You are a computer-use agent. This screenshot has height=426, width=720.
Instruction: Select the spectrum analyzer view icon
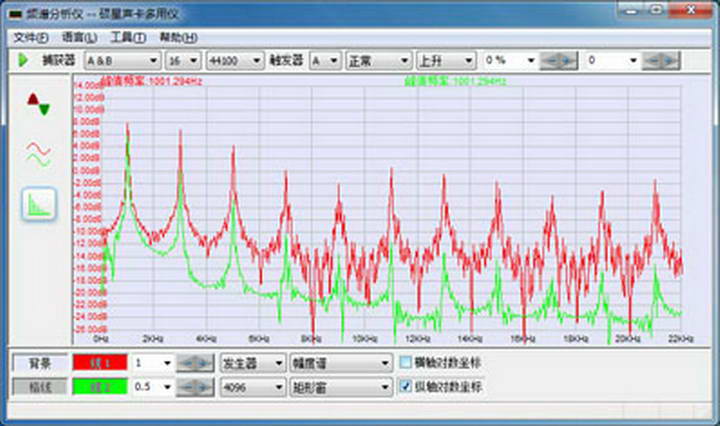click(x=39, y=204)
